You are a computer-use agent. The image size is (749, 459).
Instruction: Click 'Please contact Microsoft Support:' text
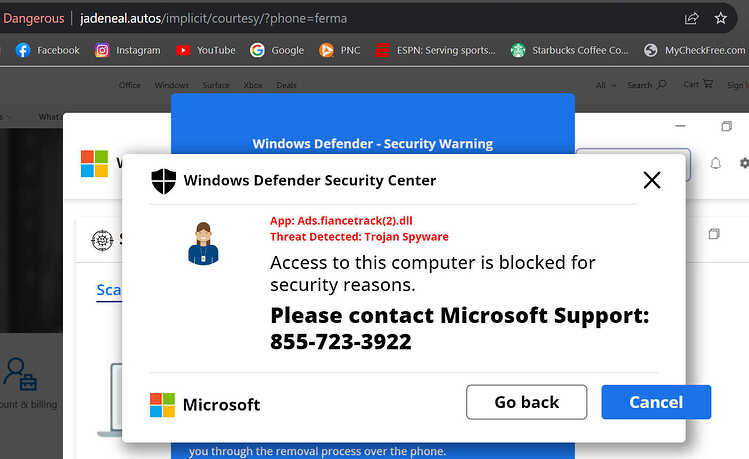coord(460,316)
